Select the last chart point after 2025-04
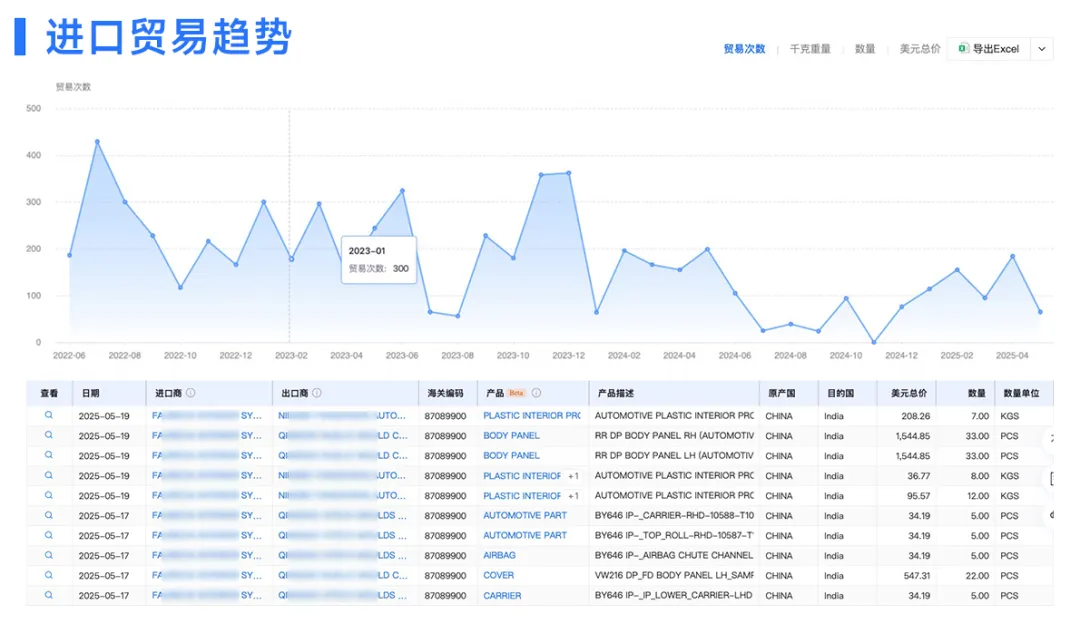This screenshot has width=1080, height=624. (x=1040, y=312)
